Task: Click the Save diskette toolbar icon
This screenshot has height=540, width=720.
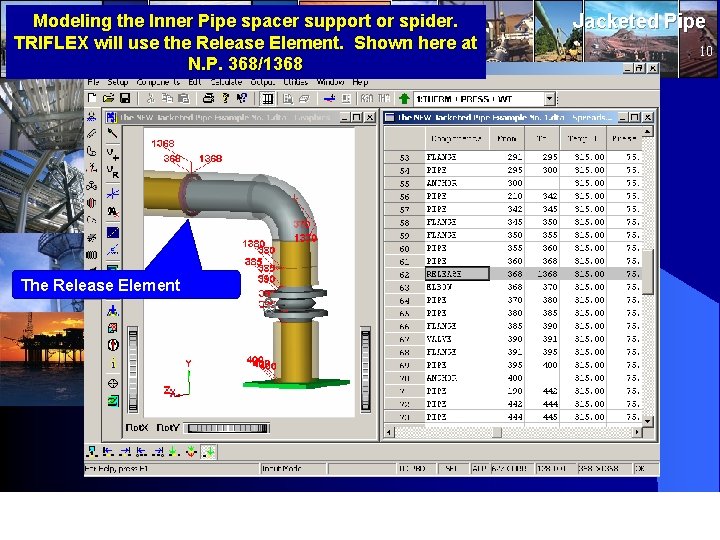Action: (125, 98)
